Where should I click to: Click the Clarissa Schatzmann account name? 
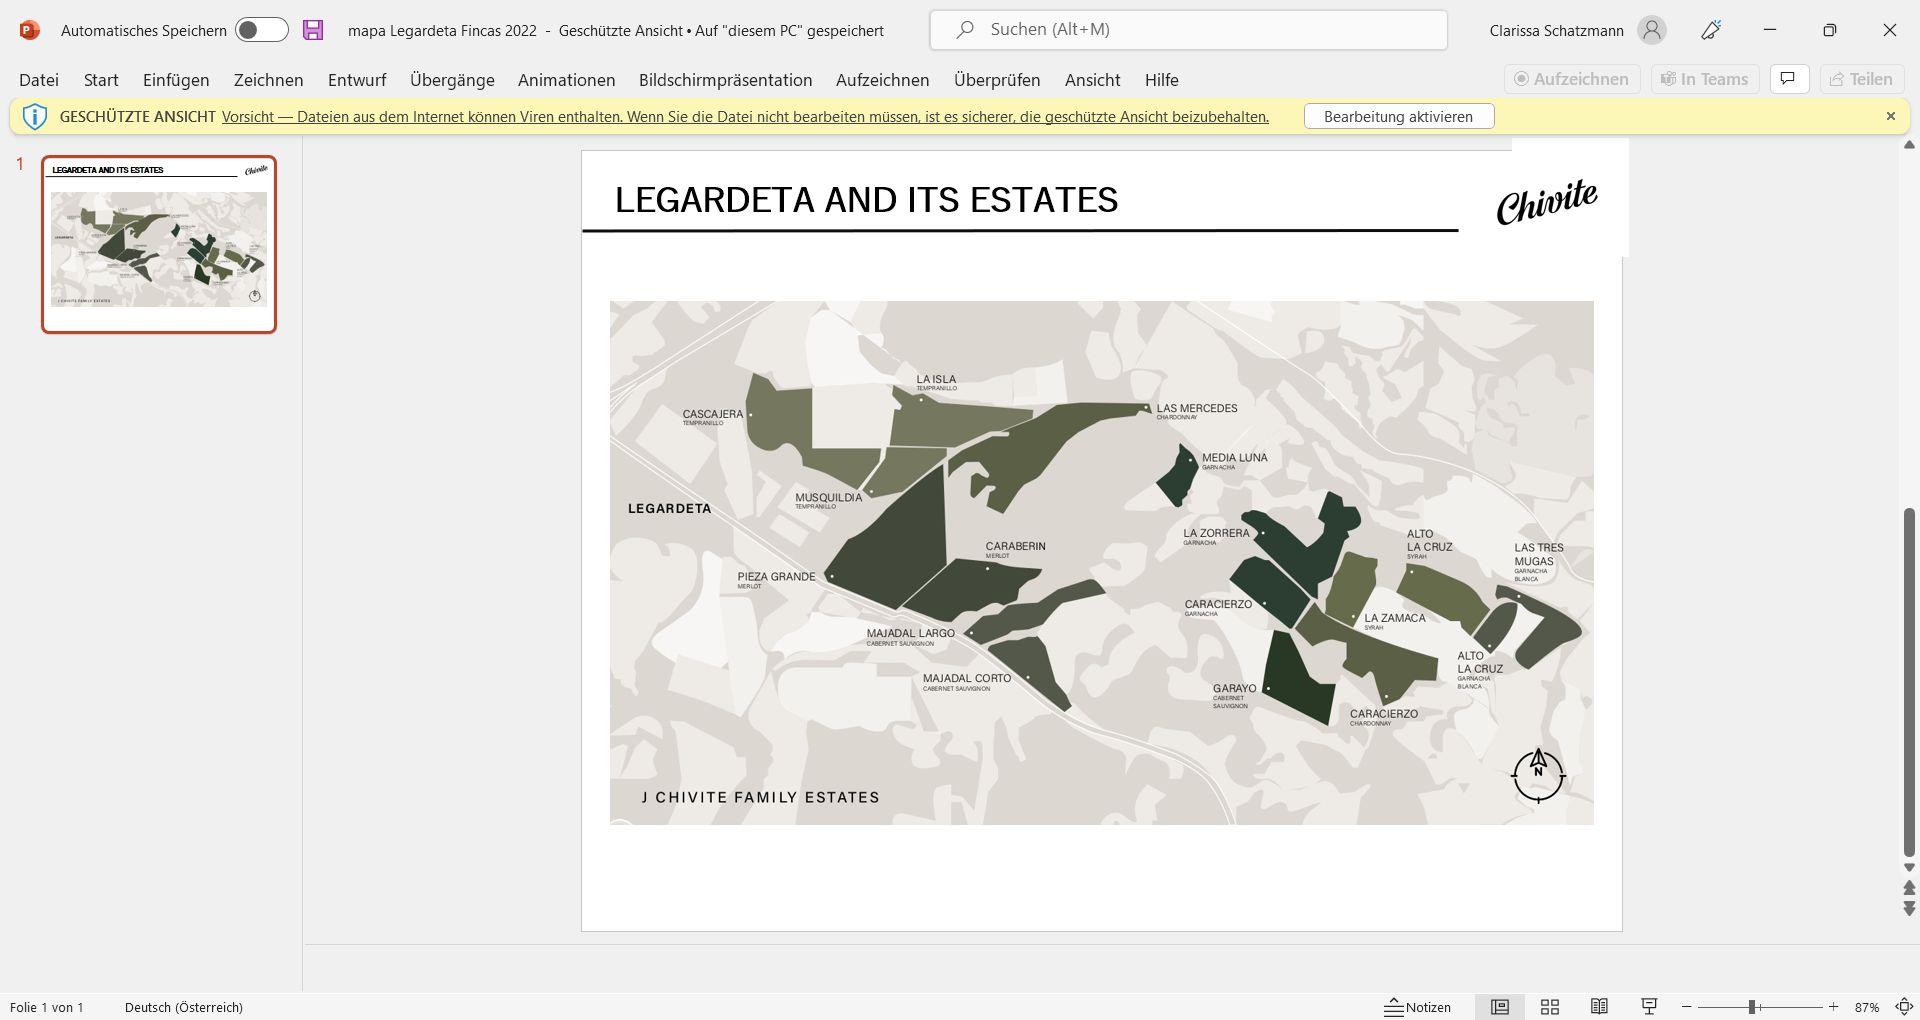click(1556, 31)
